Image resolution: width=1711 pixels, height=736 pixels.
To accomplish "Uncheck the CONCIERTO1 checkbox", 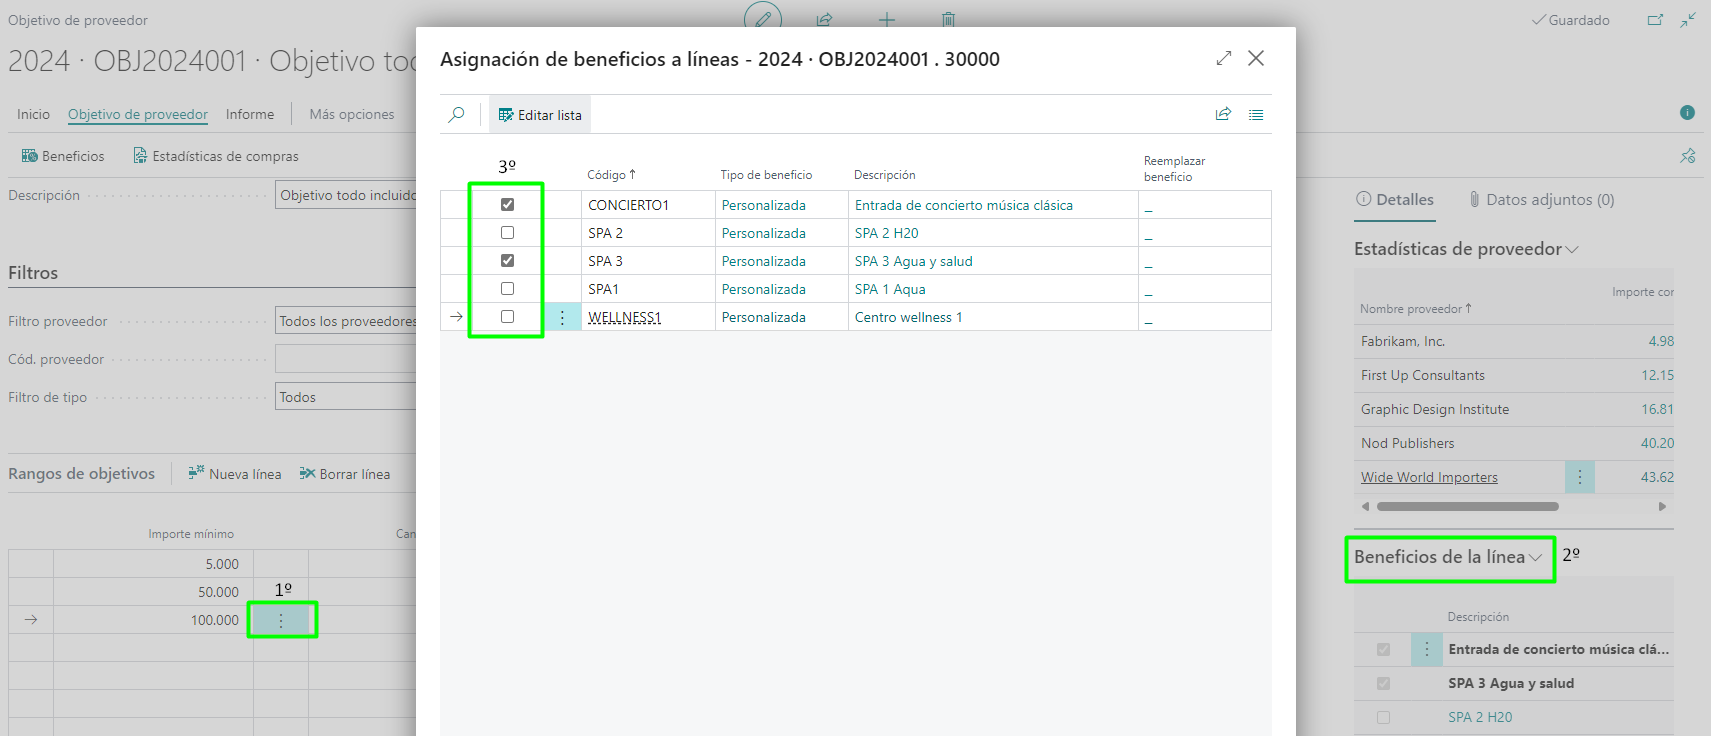I will (507, 205).
